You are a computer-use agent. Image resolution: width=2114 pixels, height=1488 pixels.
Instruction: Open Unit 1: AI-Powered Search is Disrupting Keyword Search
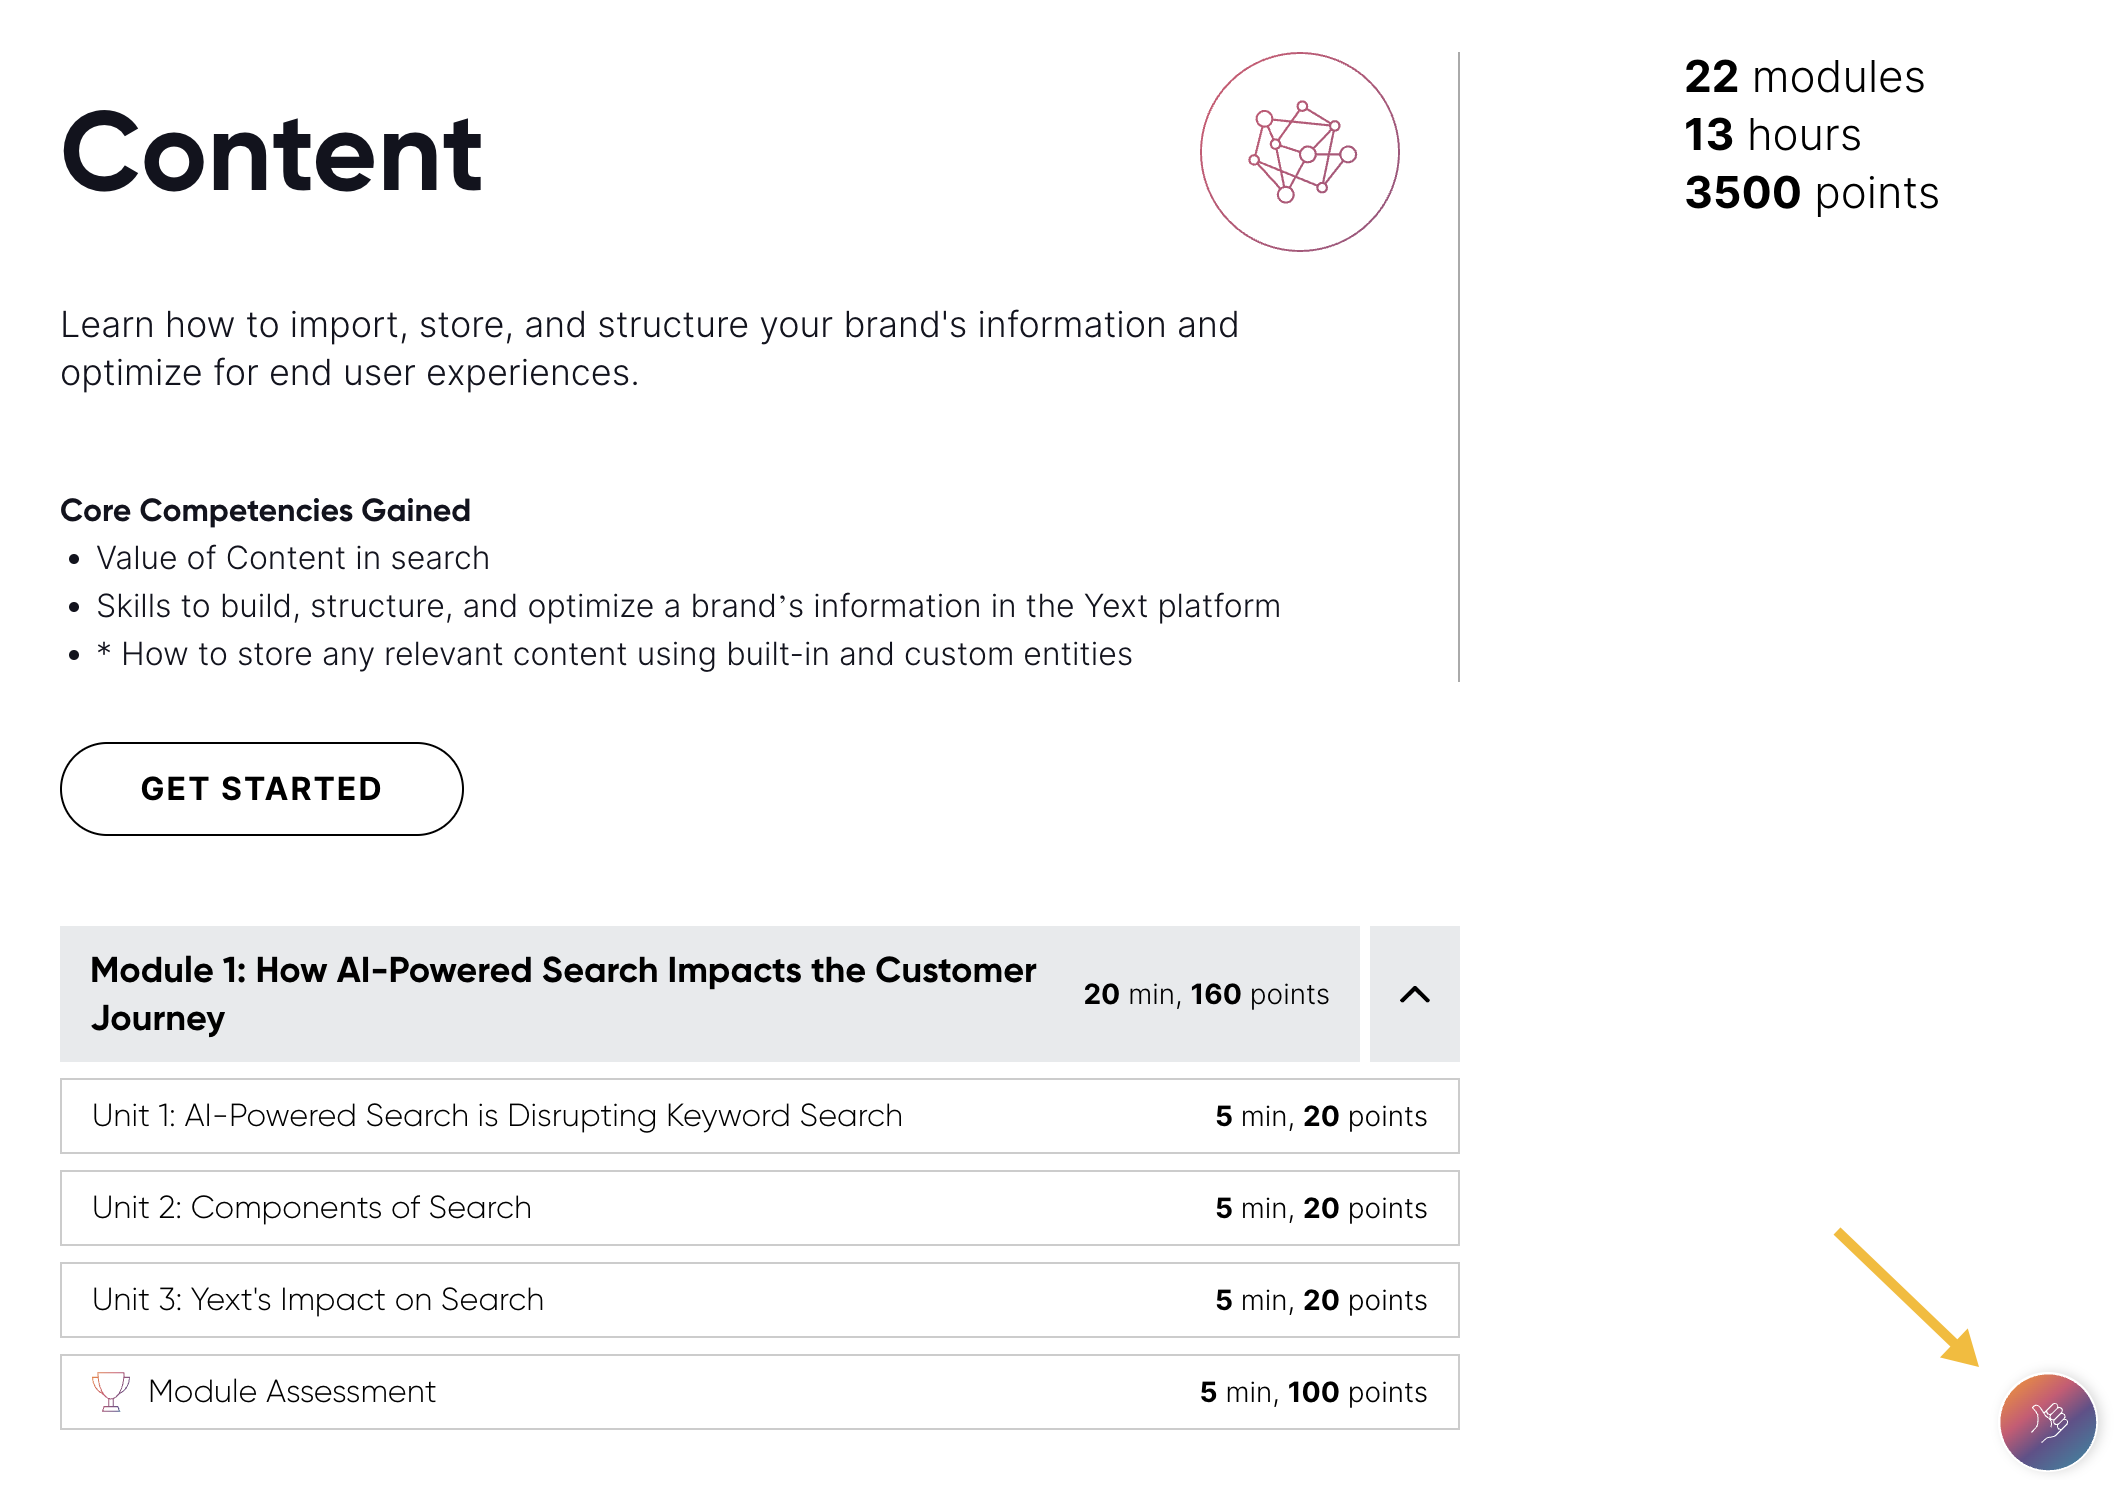pos(759,1116)
